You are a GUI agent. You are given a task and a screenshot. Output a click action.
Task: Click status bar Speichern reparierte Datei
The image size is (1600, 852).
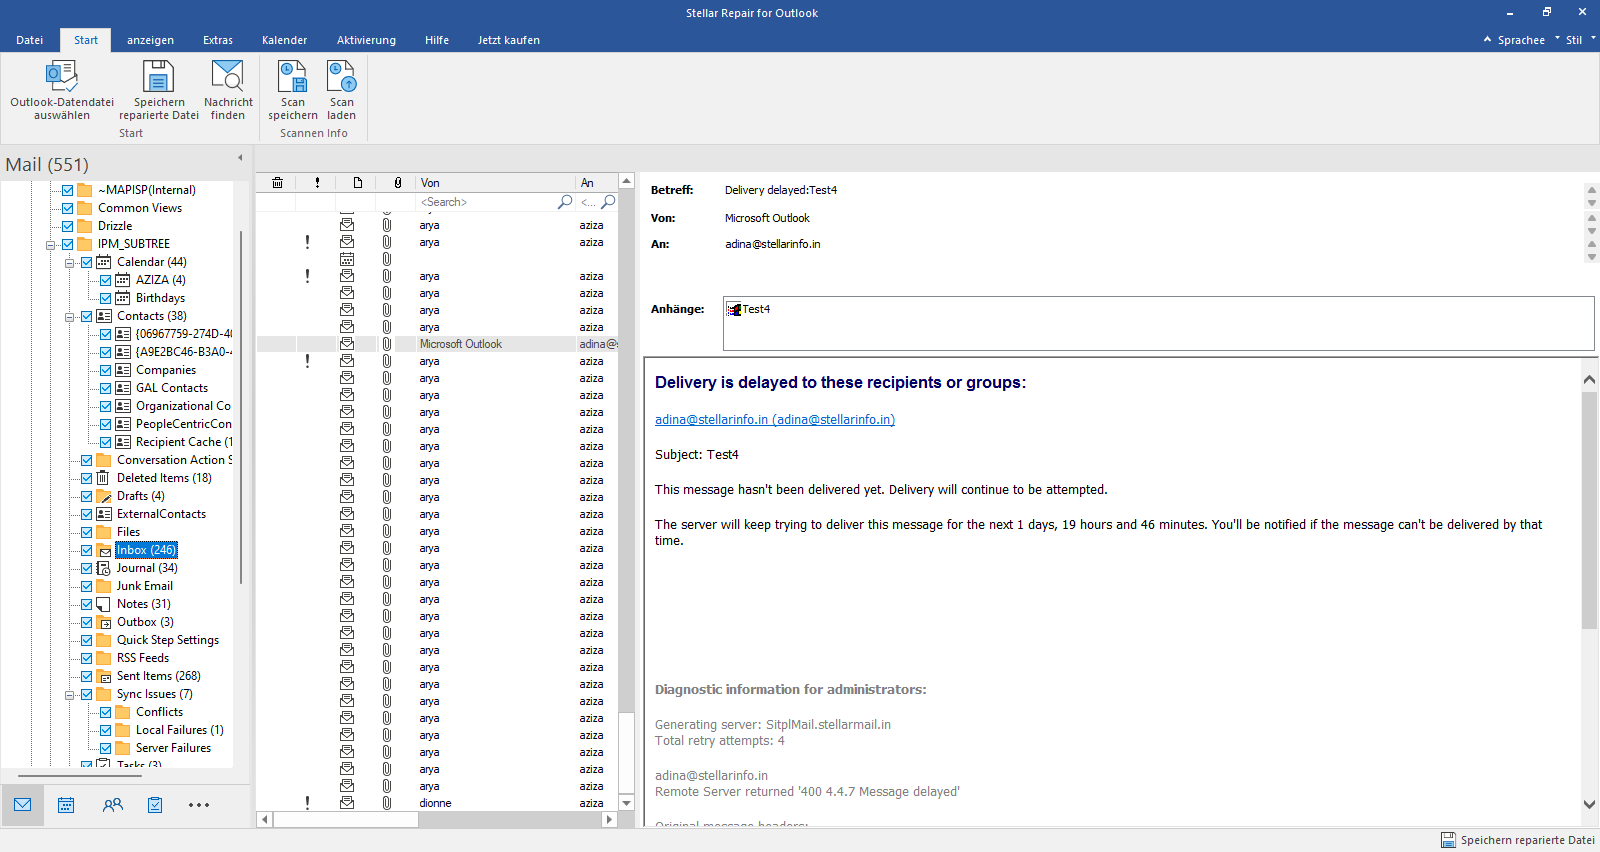point(1518,840)
